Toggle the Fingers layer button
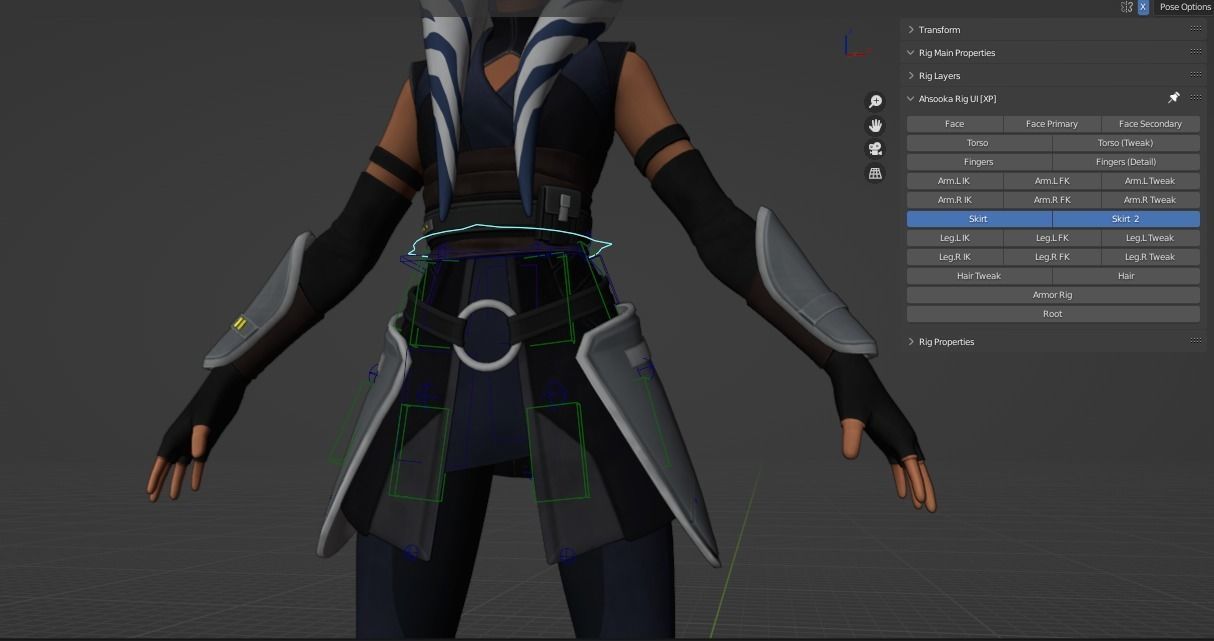 point(979,162)
